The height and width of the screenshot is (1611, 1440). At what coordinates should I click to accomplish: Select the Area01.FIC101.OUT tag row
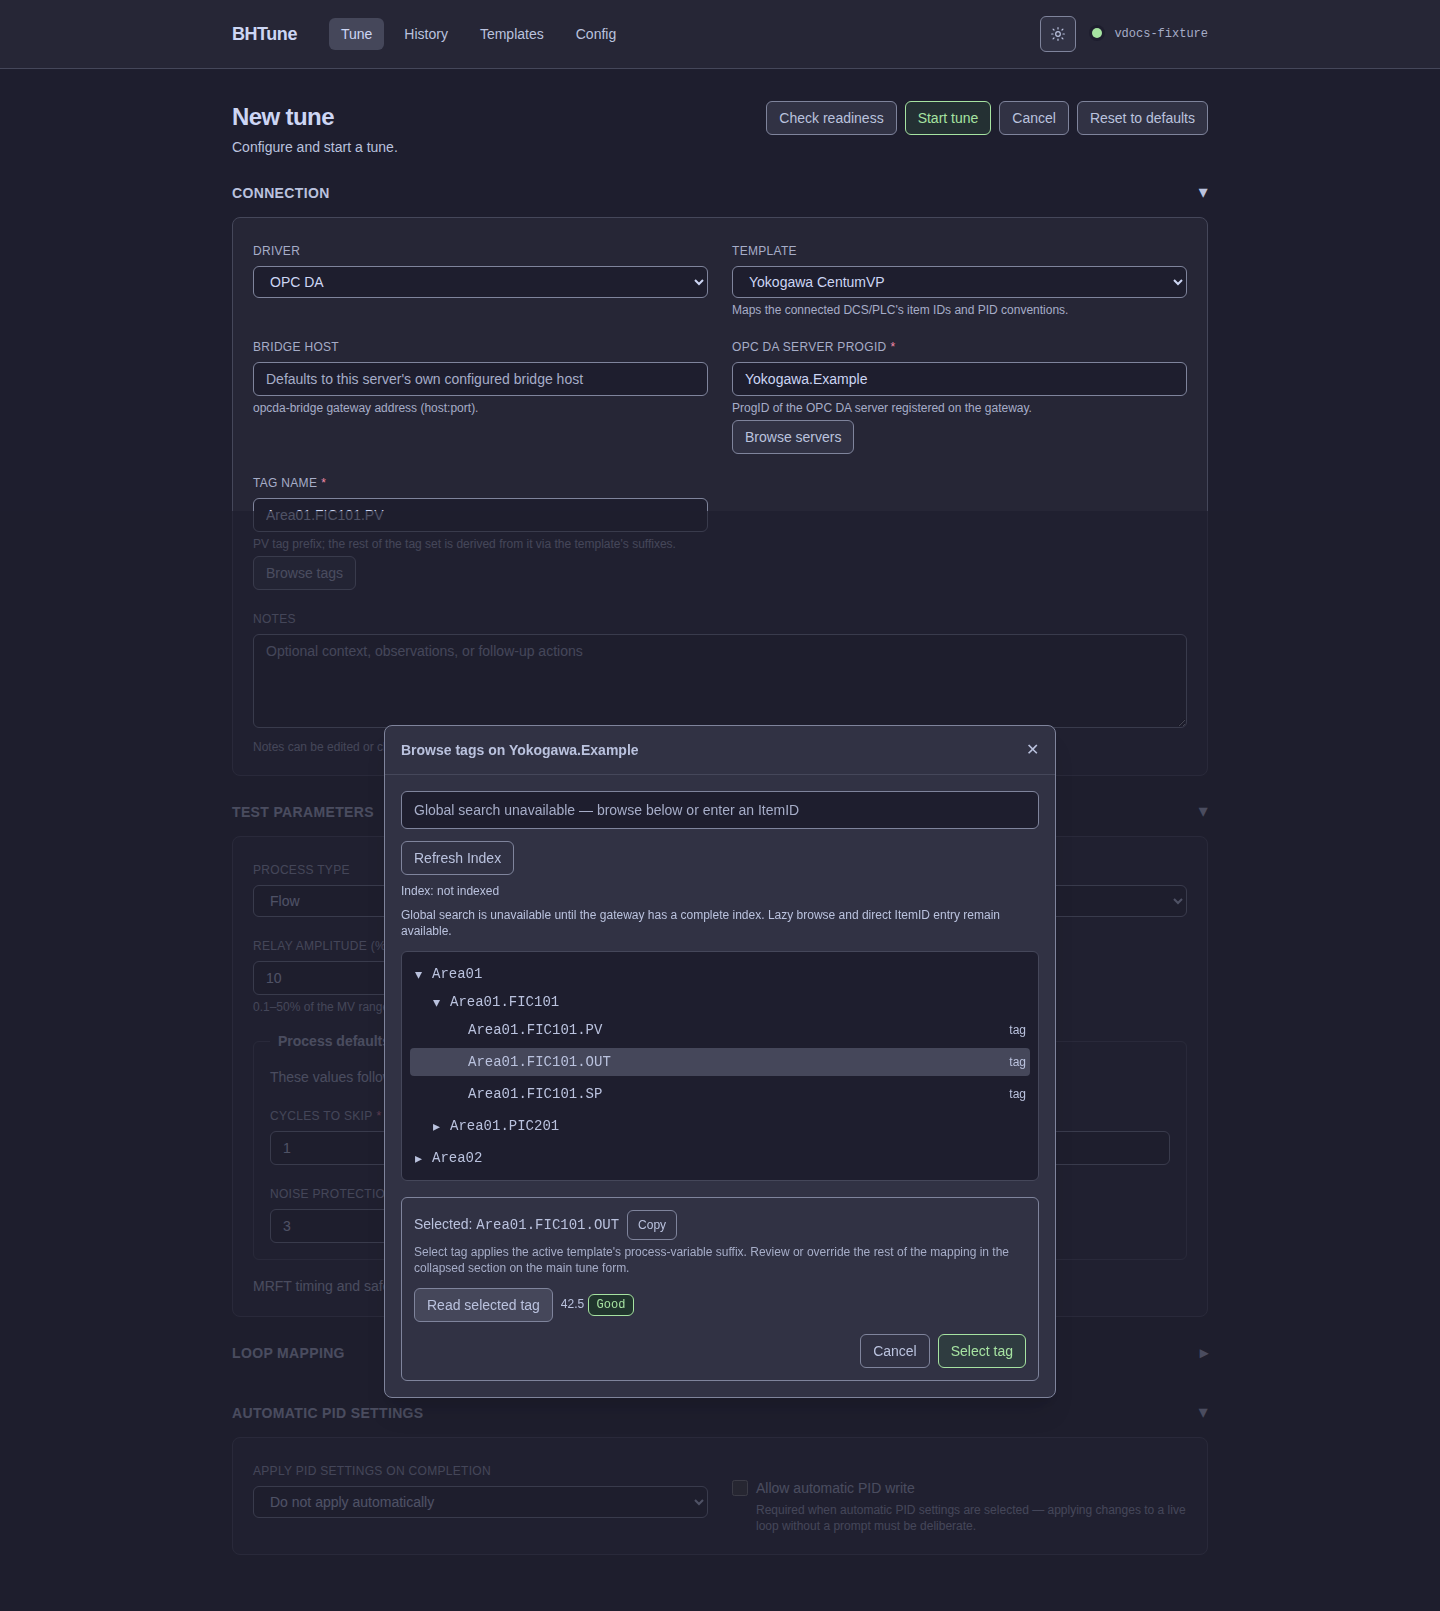720,1062
